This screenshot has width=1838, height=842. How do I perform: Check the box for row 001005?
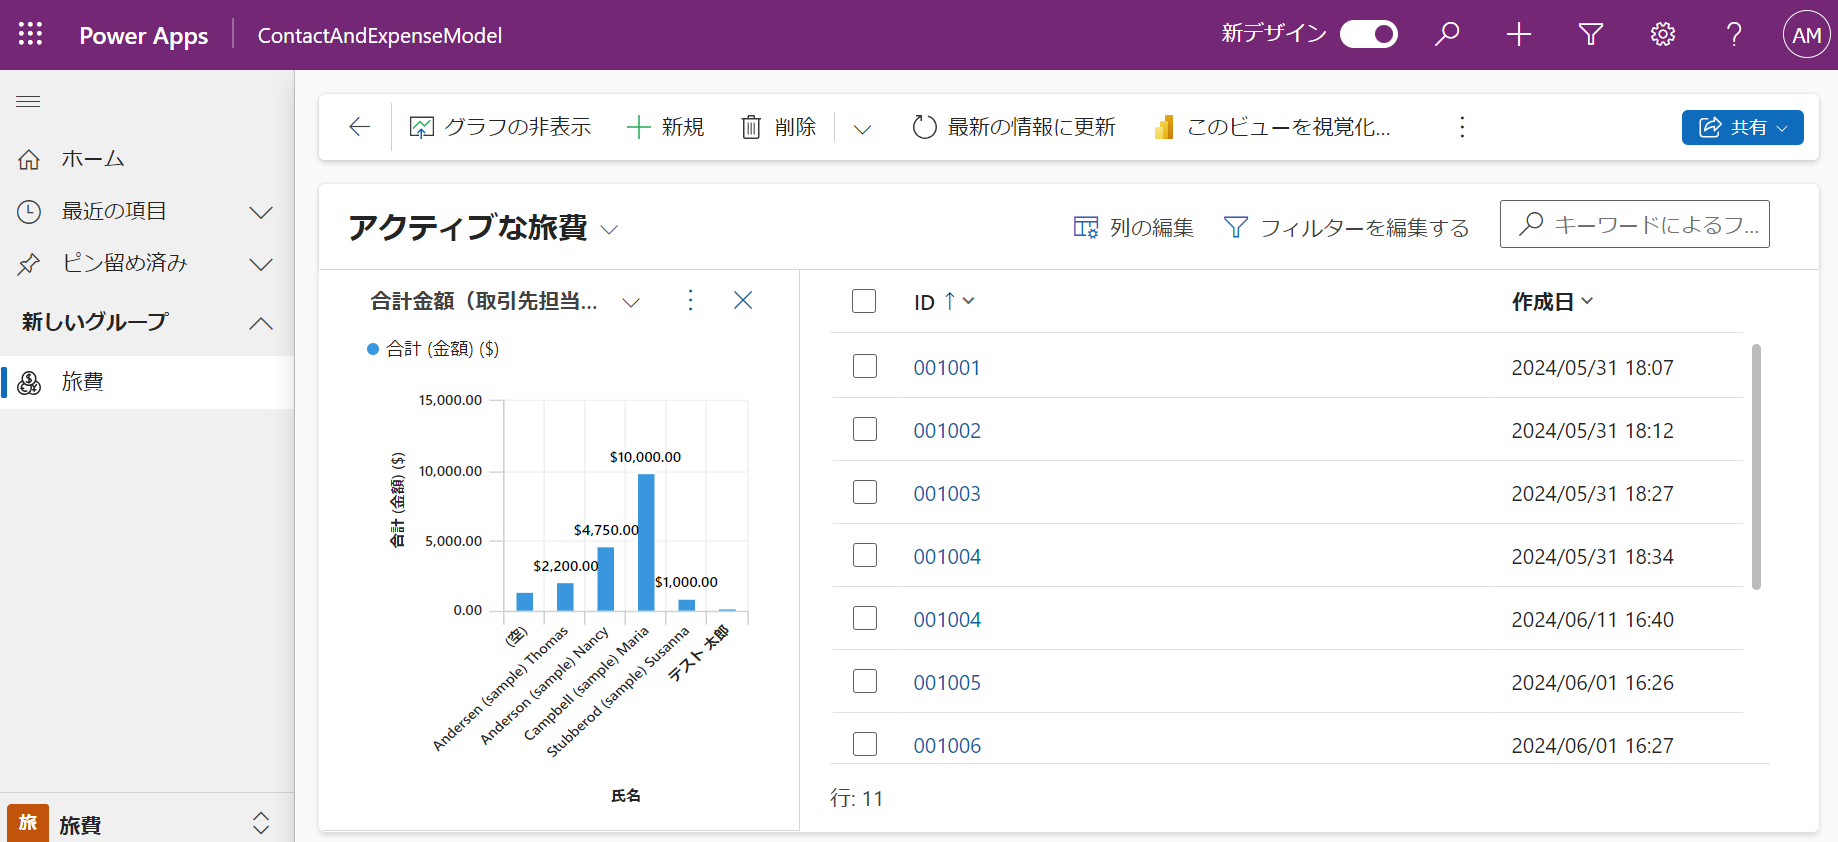click(865, 681)
